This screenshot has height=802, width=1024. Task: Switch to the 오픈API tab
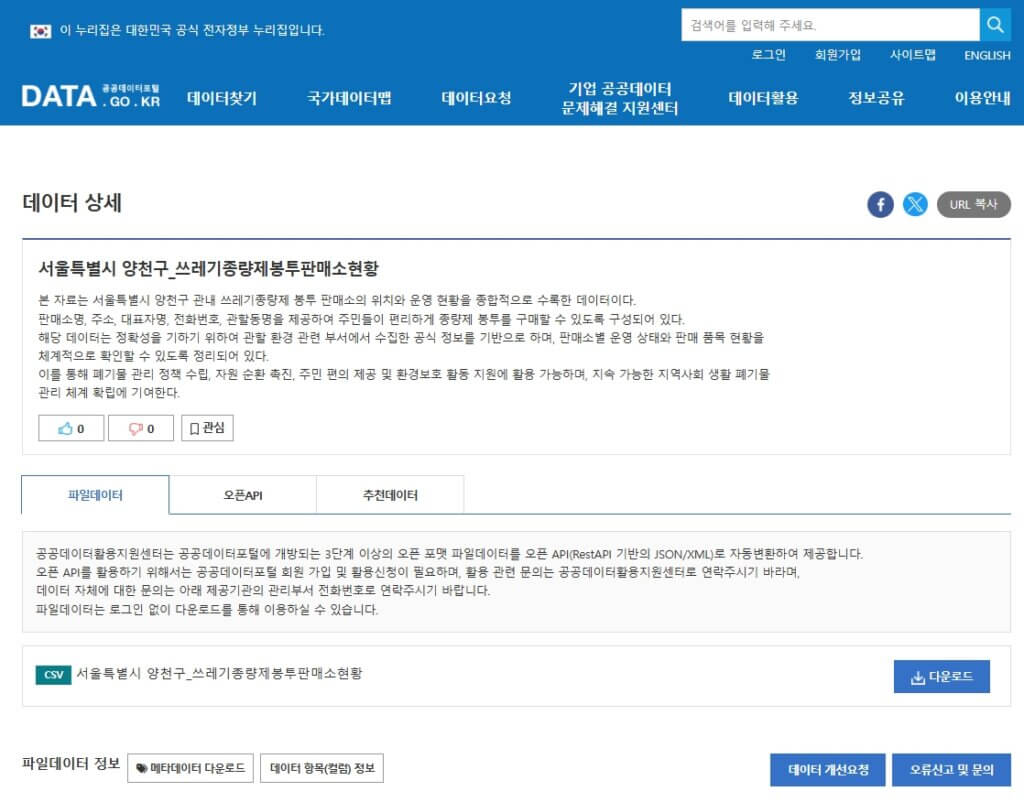[x=243, y=494]
